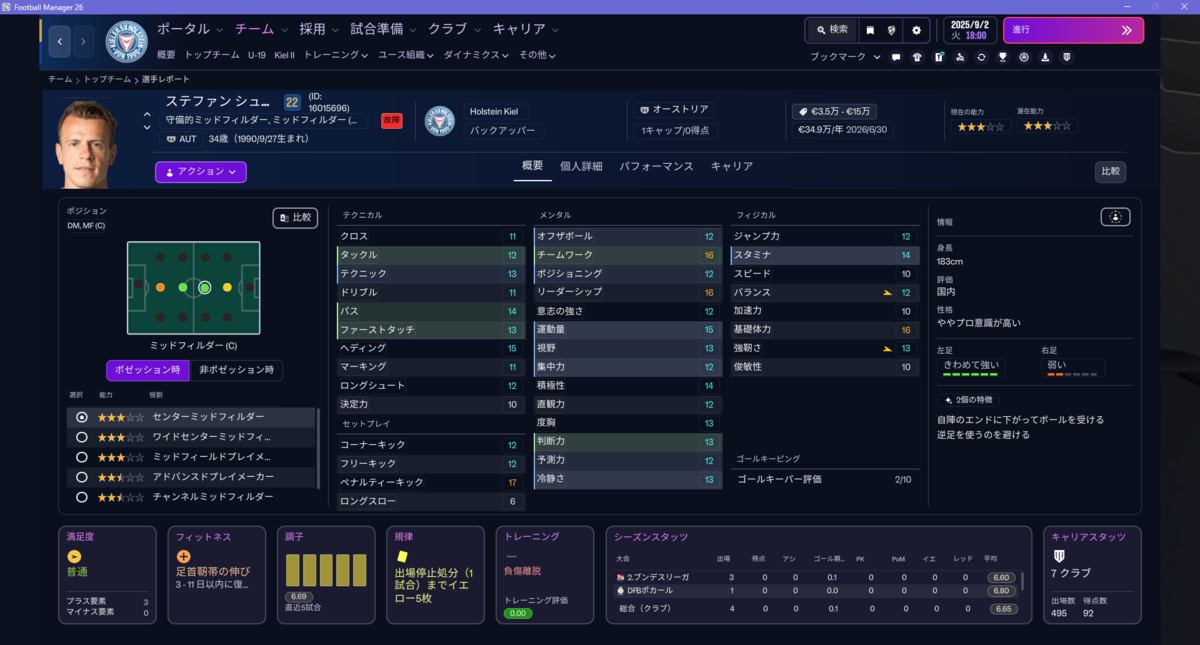Click the Holstein Kiel club name link

click(495, 112)
